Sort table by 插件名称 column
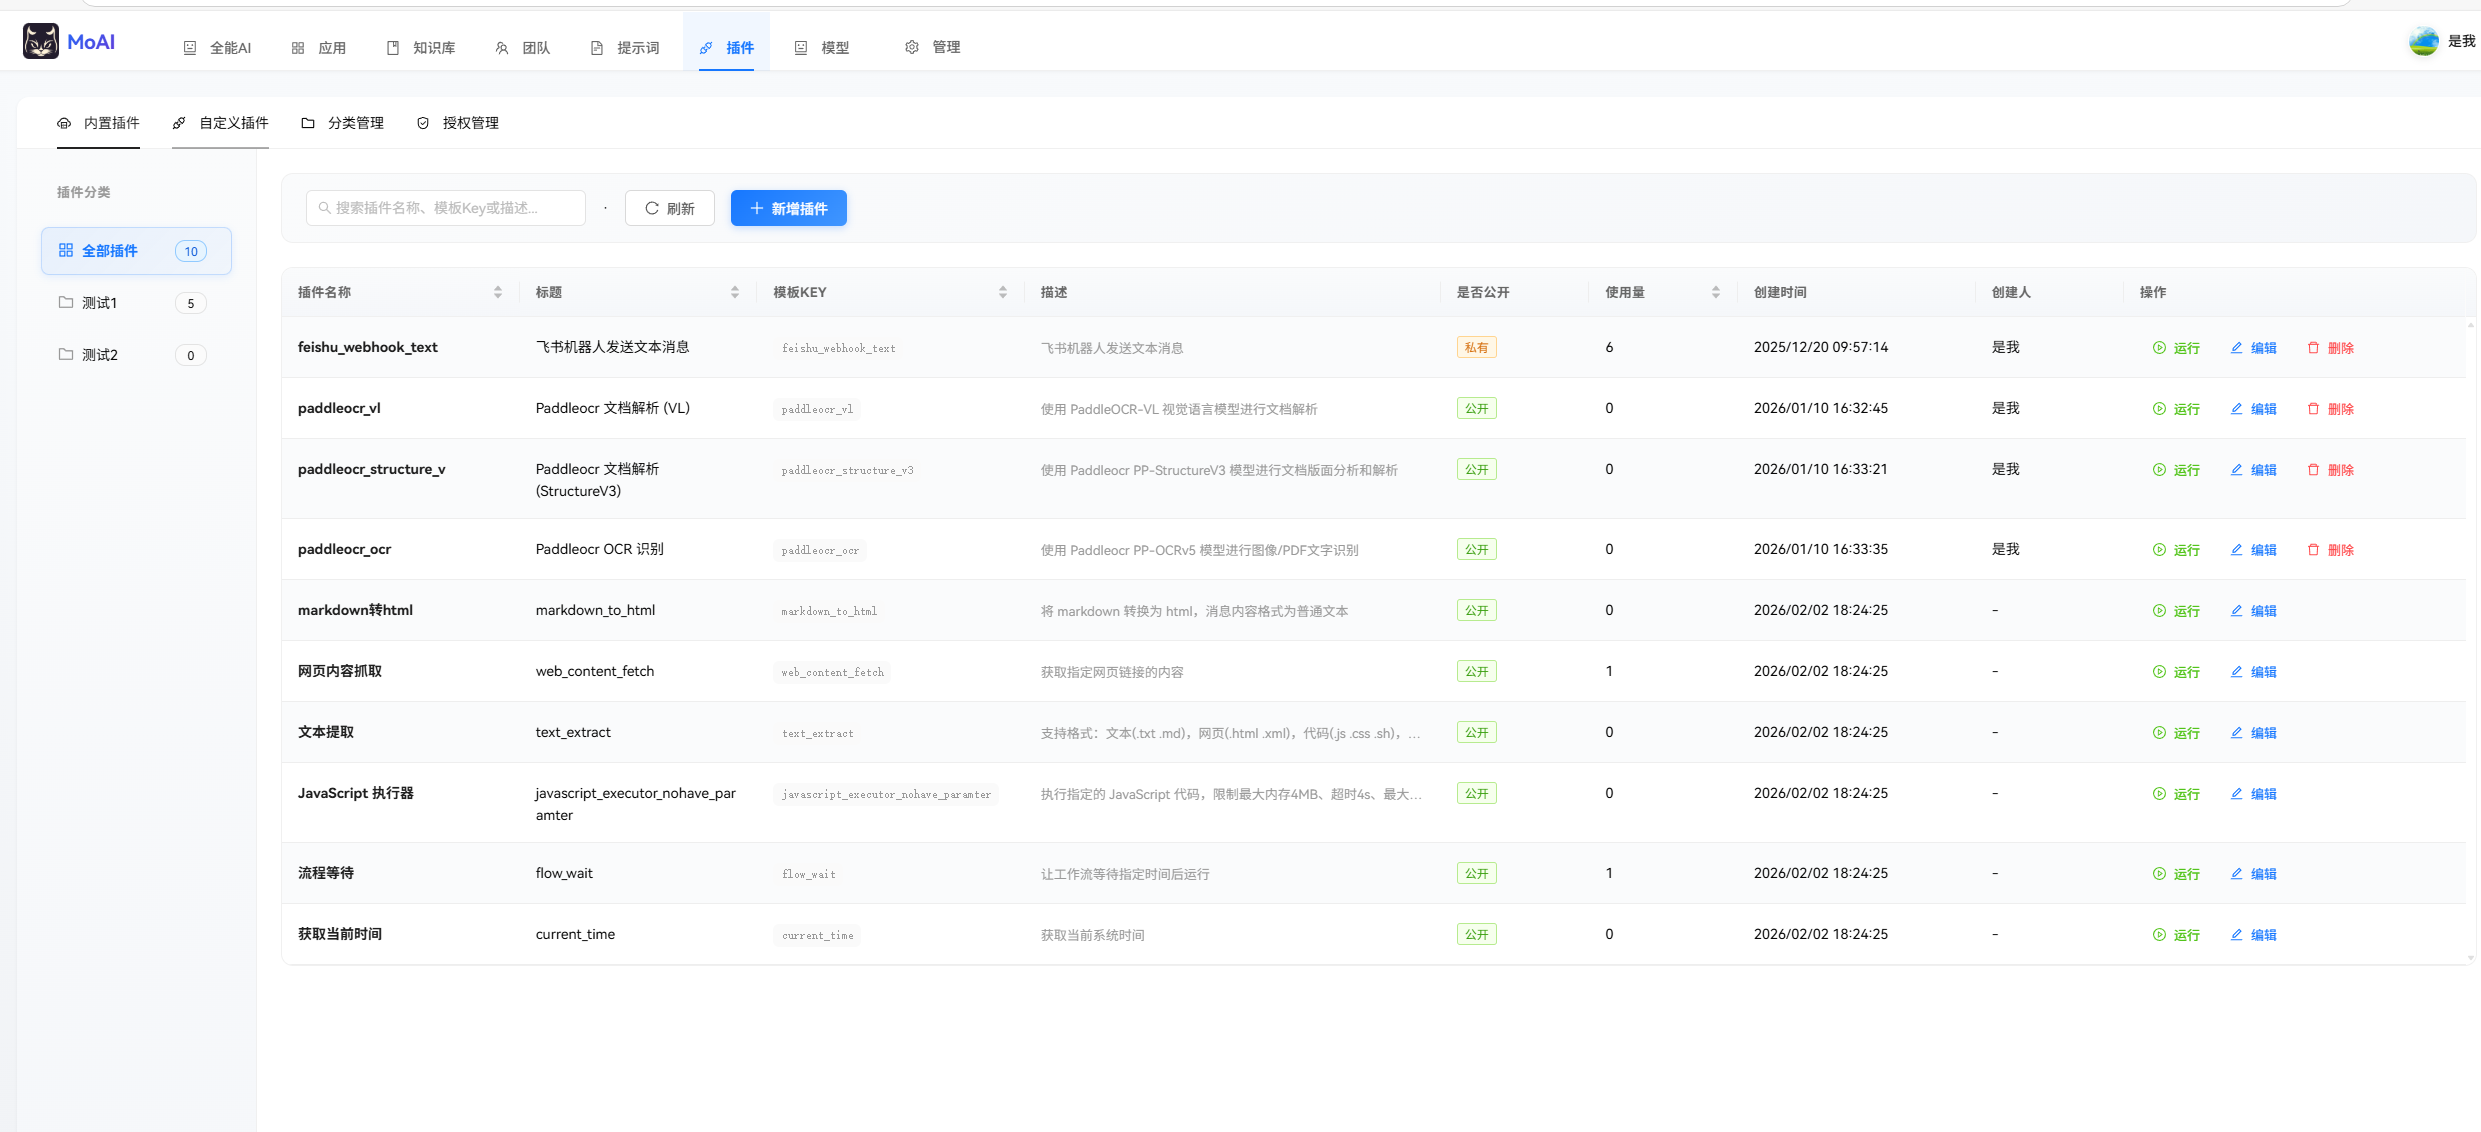 [498, 292]
